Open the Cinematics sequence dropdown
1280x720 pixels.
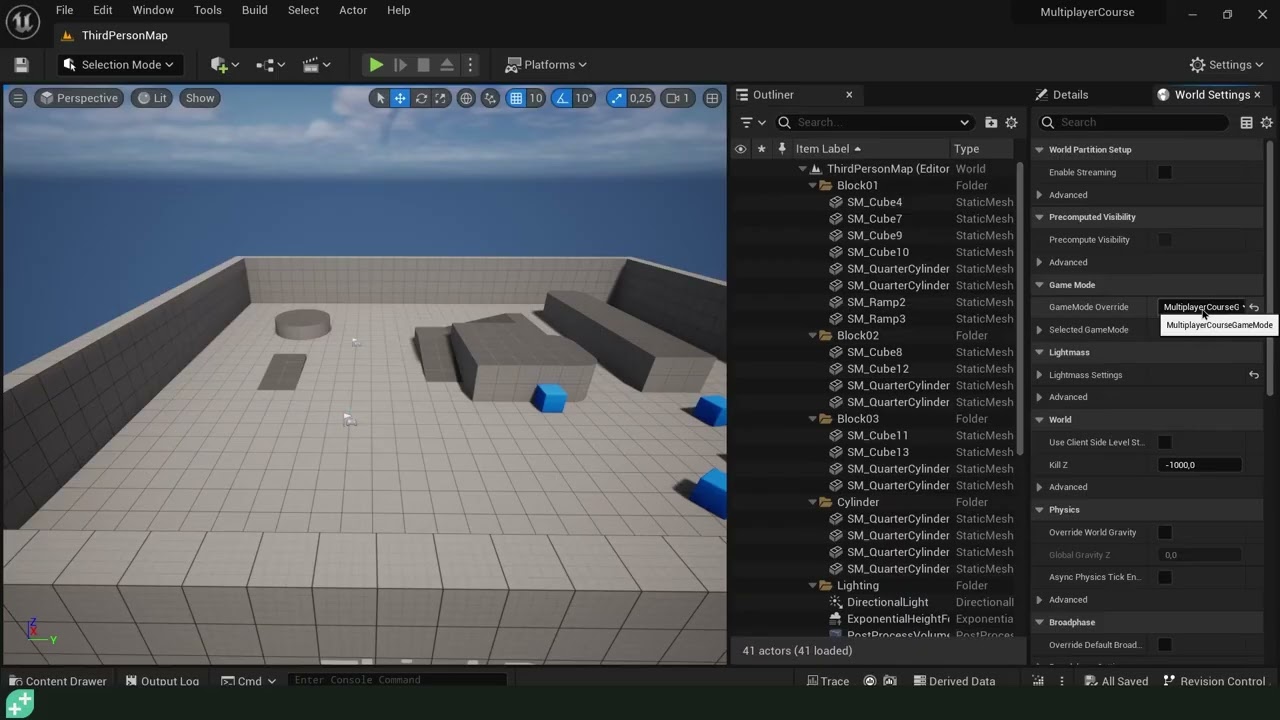point(317,65)
